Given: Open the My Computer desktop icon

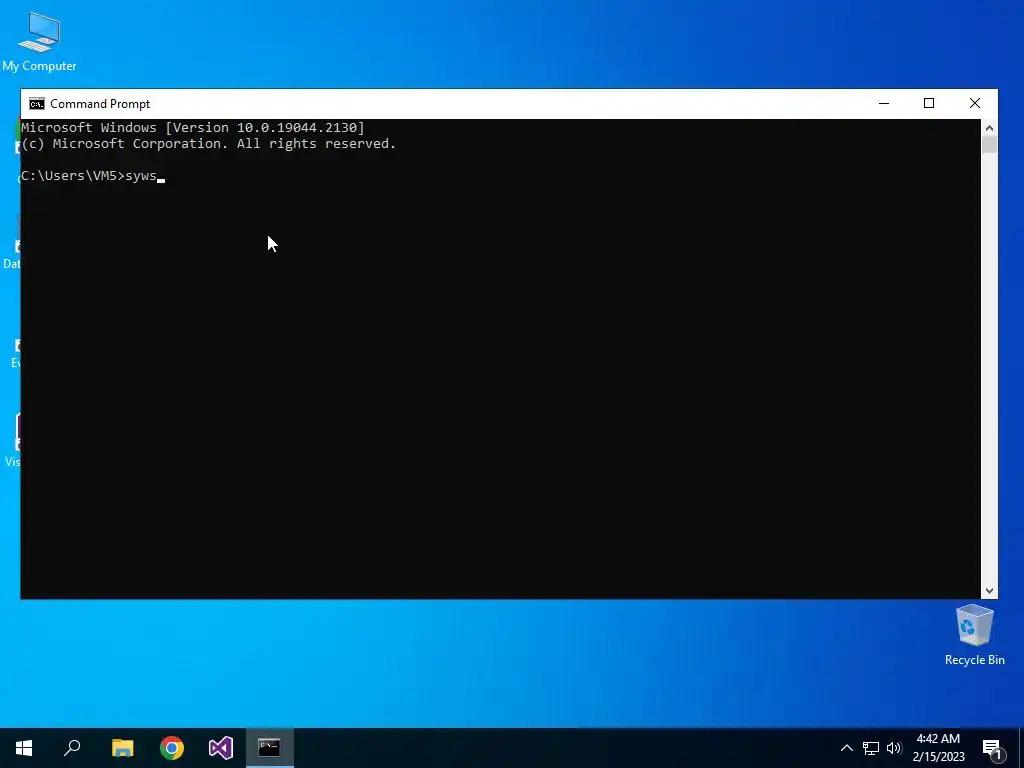Looking at the screenshot, I should pos(39,40).
